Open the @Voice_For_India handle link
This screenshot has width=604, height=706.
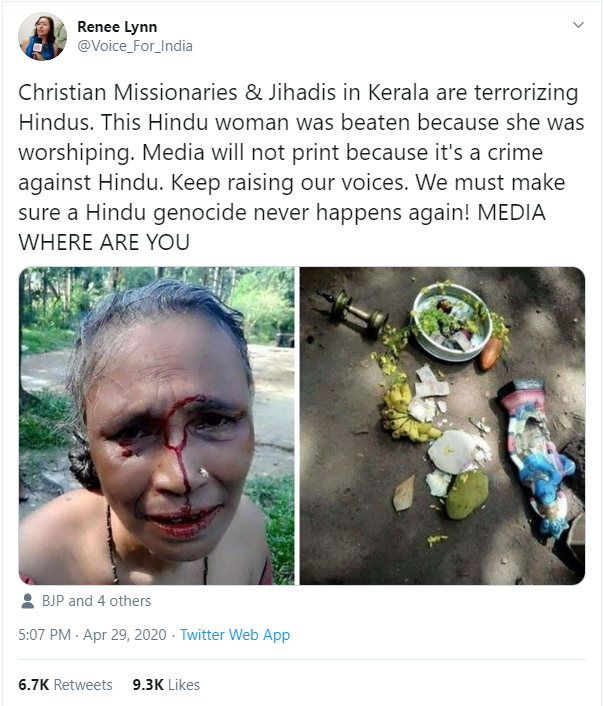(x=135, y=46)
